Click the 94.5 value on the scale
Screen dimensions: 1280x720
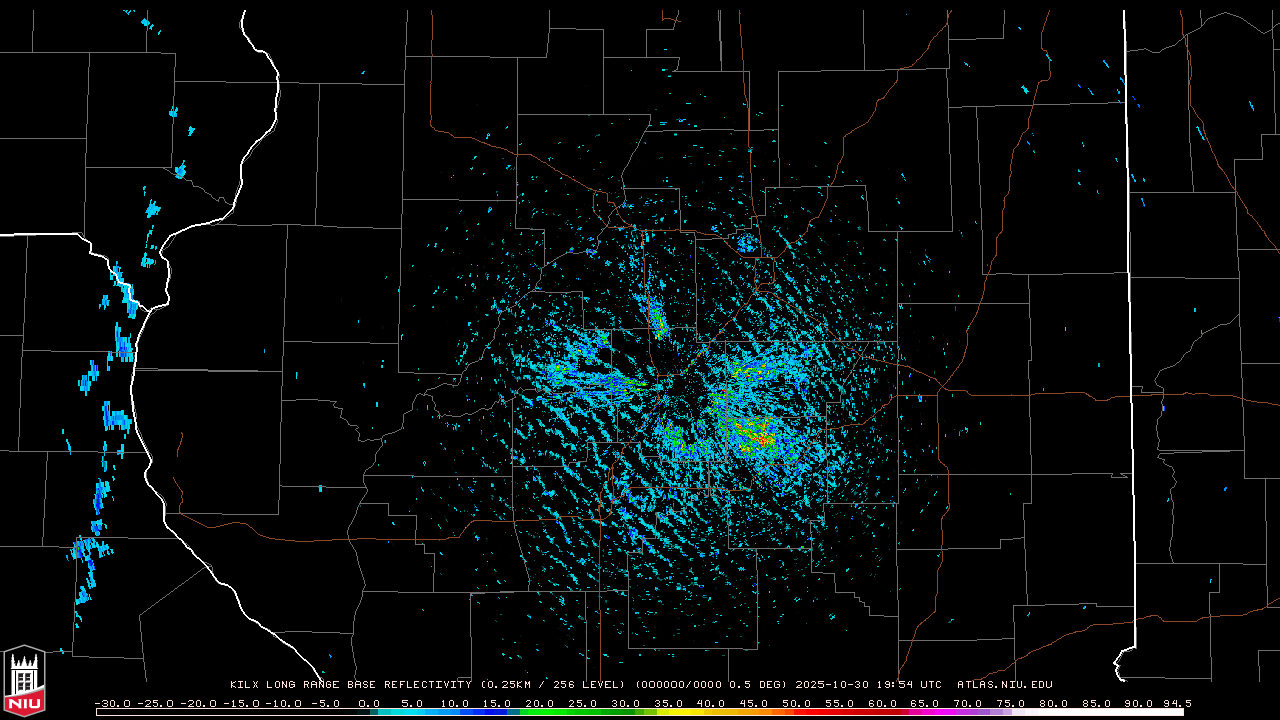1176,703
